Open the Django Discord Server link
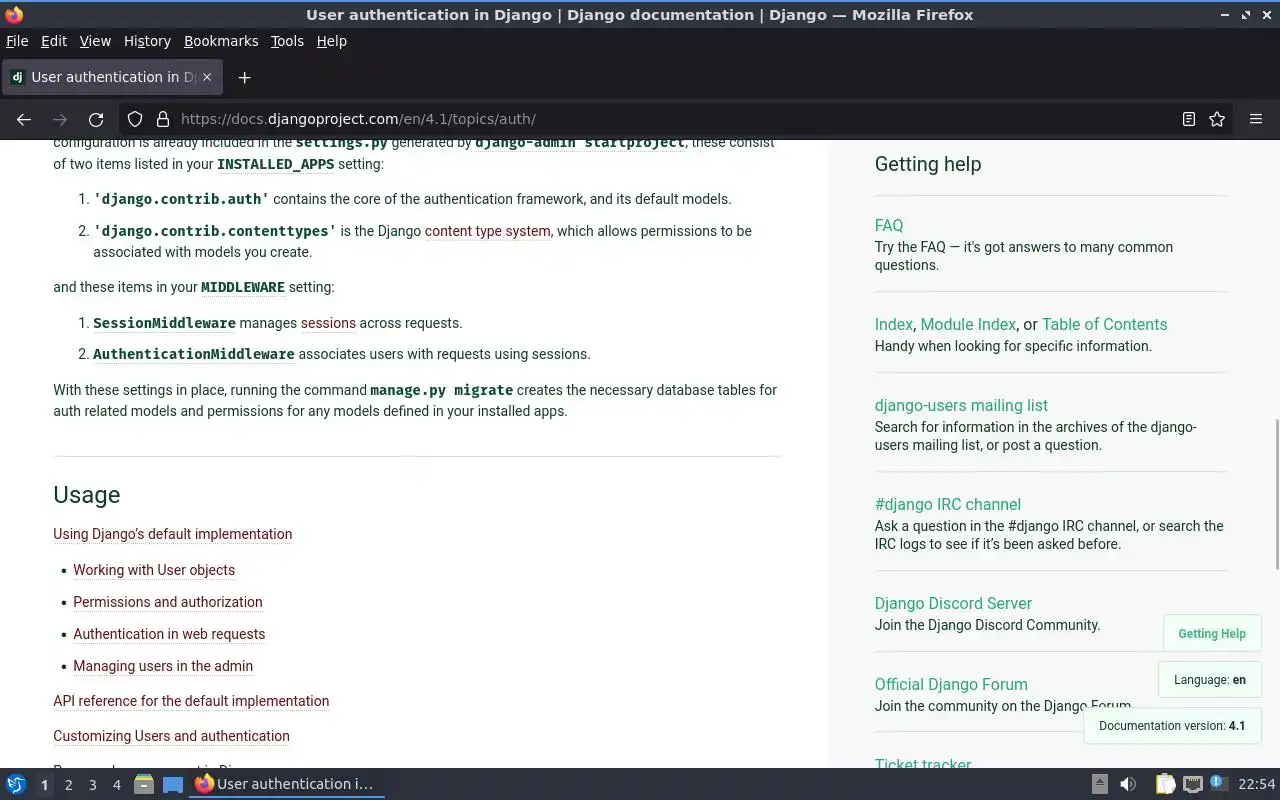 pyautogui.click(x=953, y=604)
